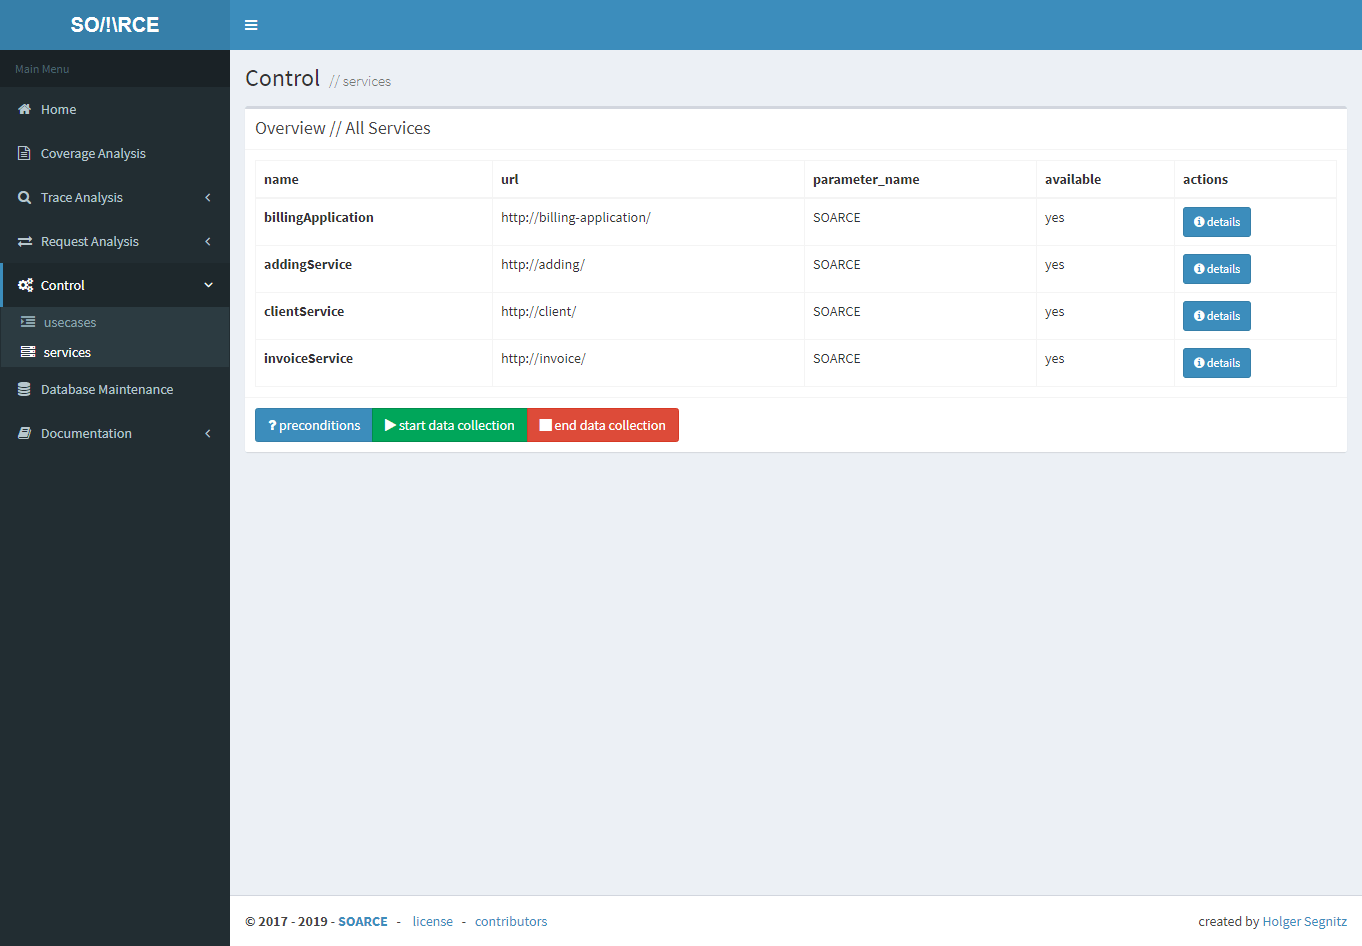Select the Control menu item
The image size is (1362, 946).
tap(115, 285)
